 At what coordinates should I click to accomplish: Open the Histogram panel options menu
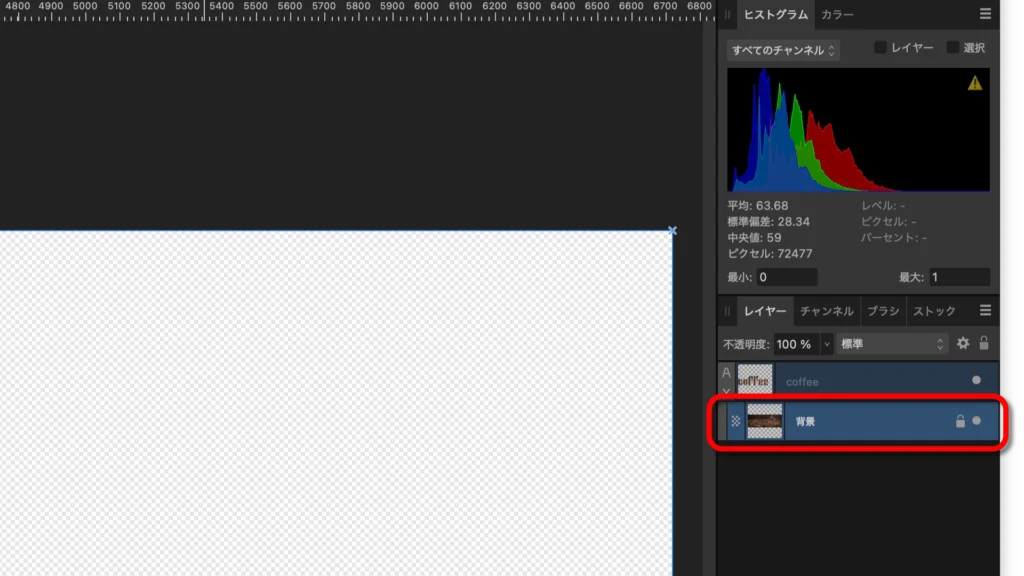point(985,14)
